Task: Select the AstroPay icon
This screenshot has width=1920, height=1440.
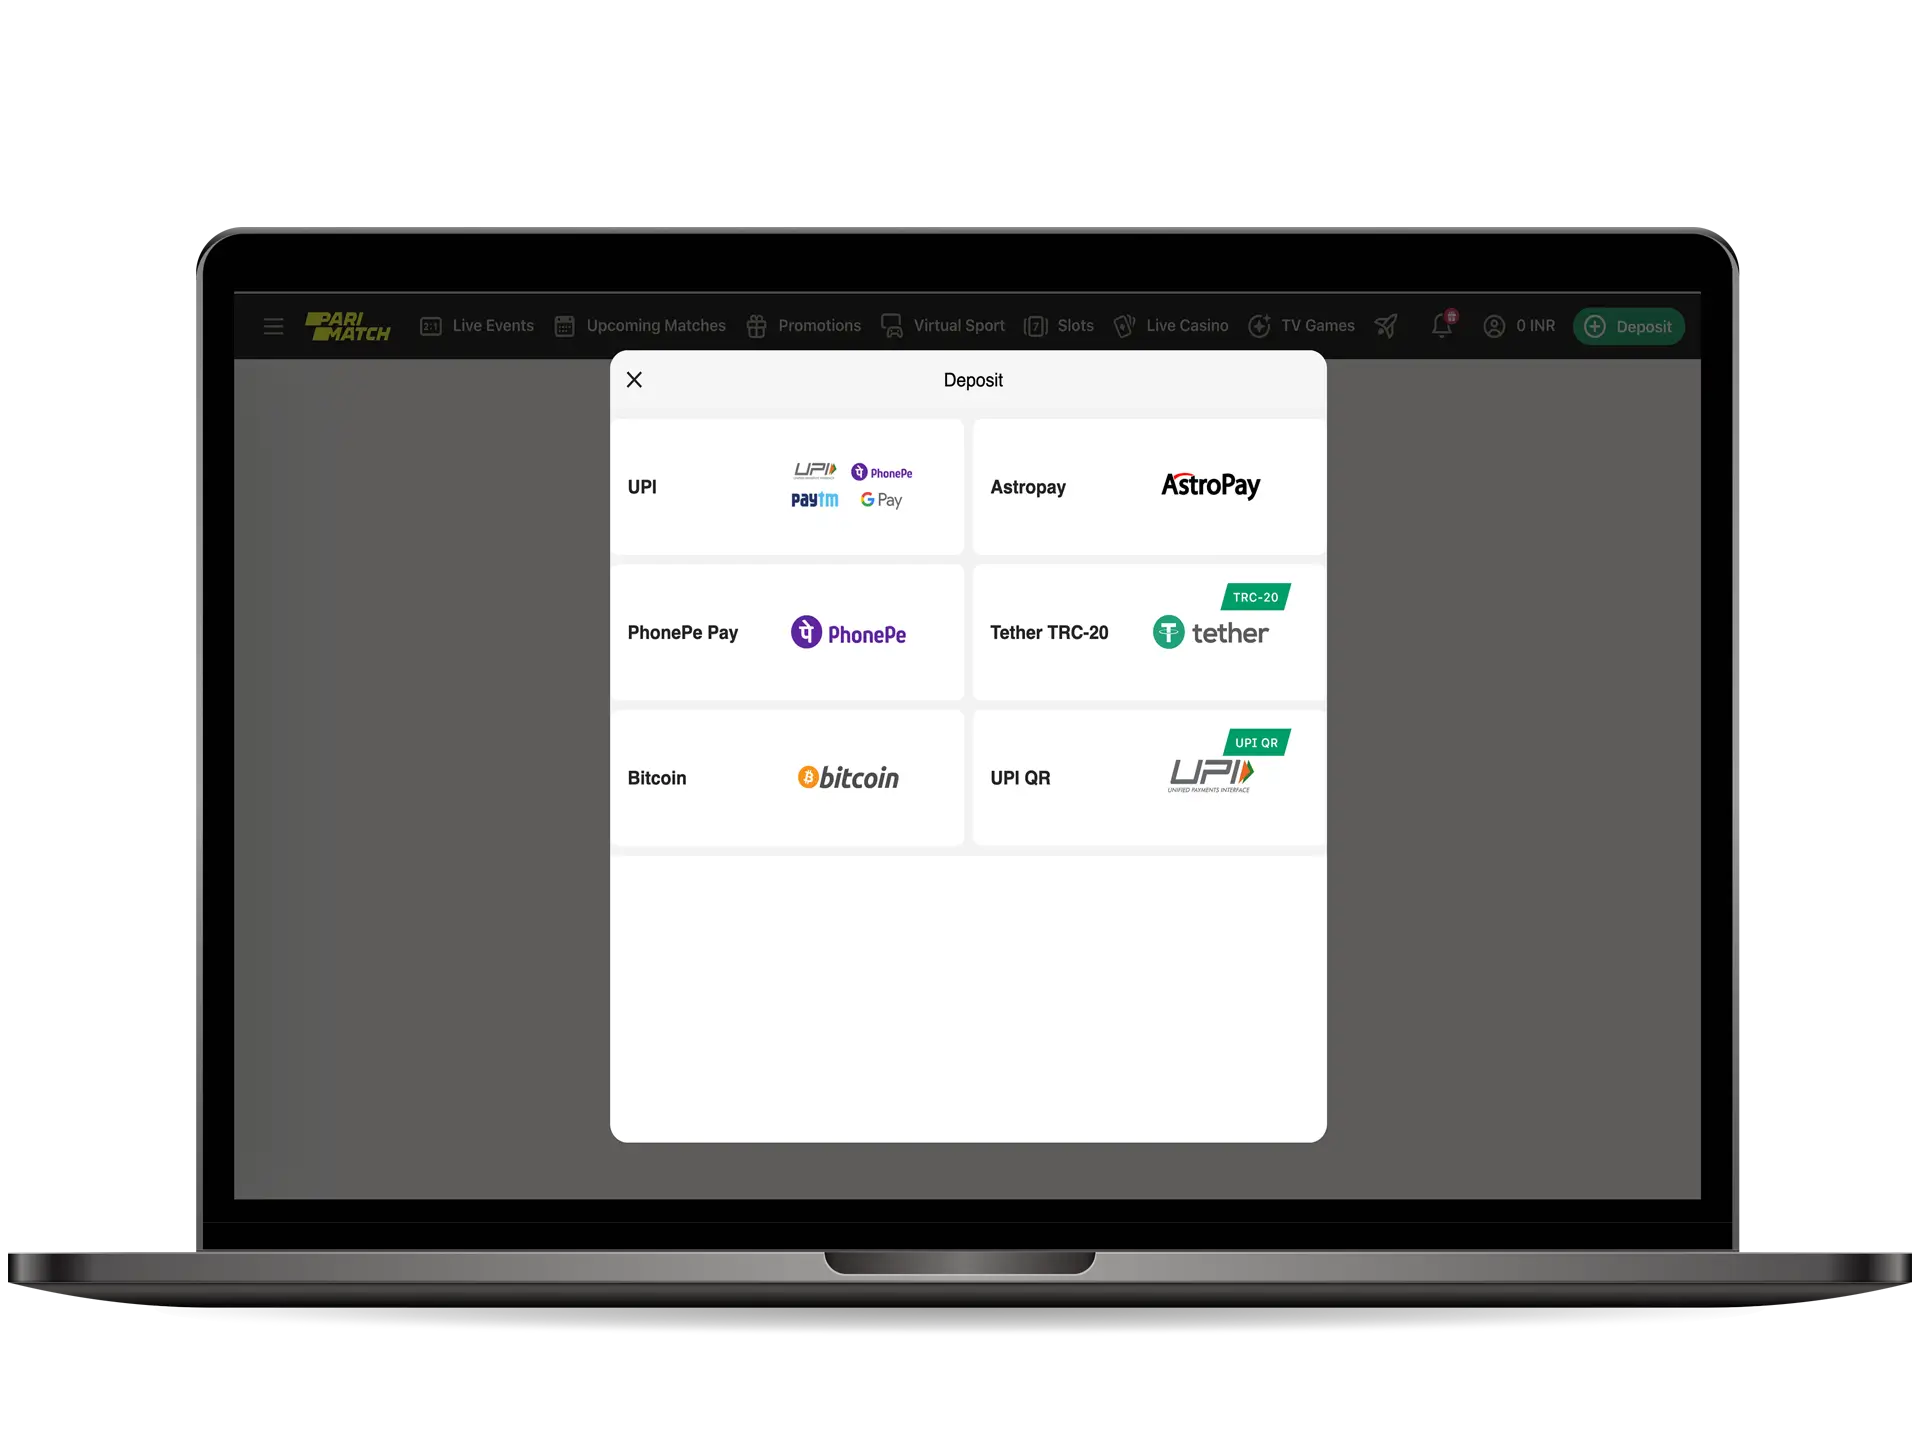Action: [1209, 487]
